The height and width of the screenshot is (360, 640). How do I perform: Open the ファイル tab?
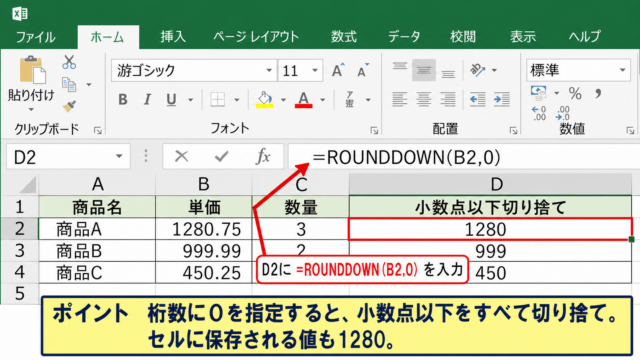[35, 37]
